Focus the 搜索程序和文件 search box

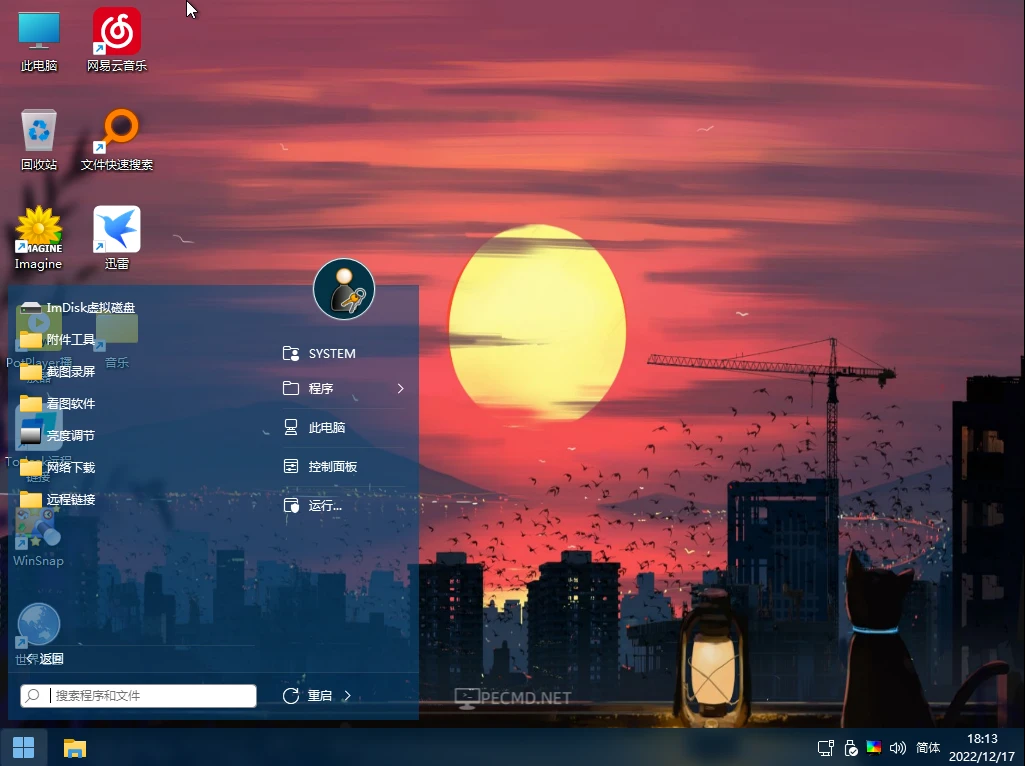138,695
